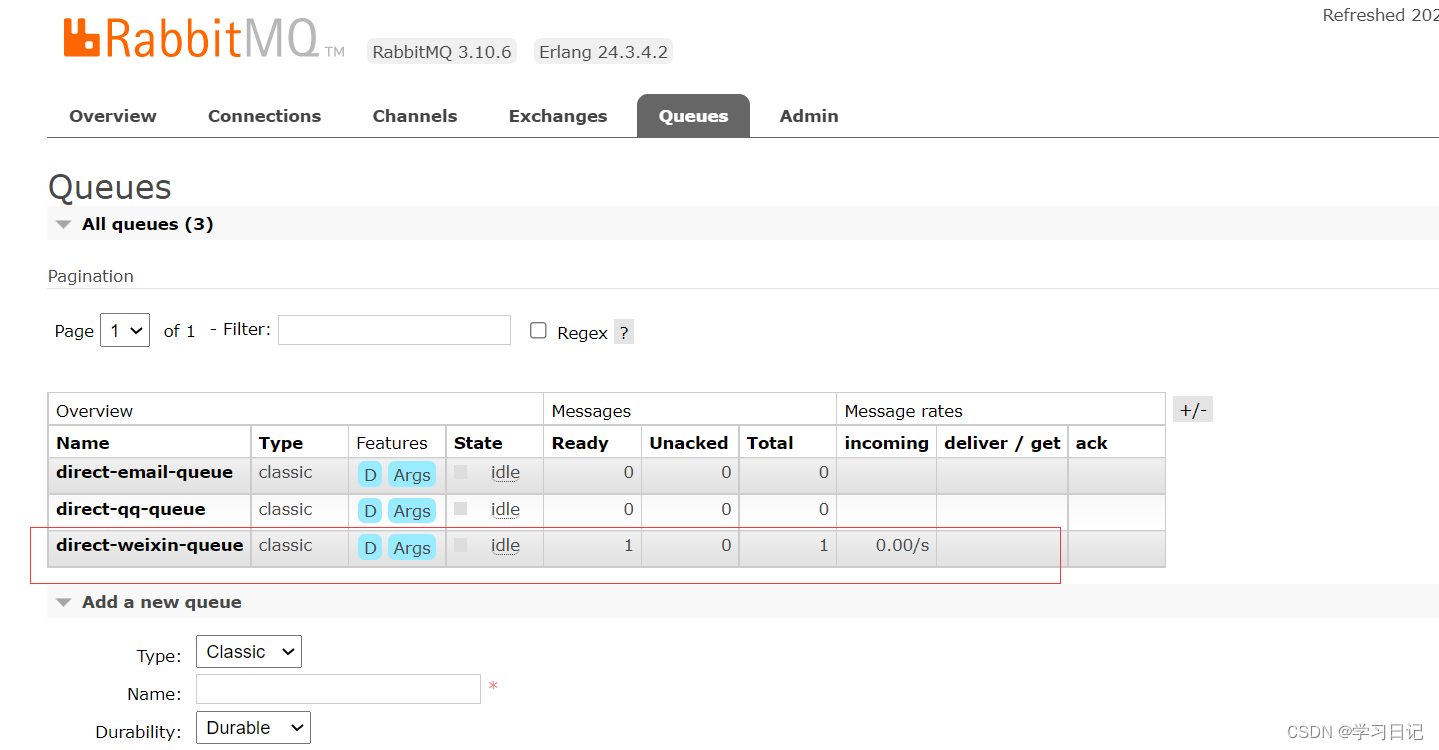Click idle state of direct-weixin-queue
1439x750 pixels.
[505, 545]
